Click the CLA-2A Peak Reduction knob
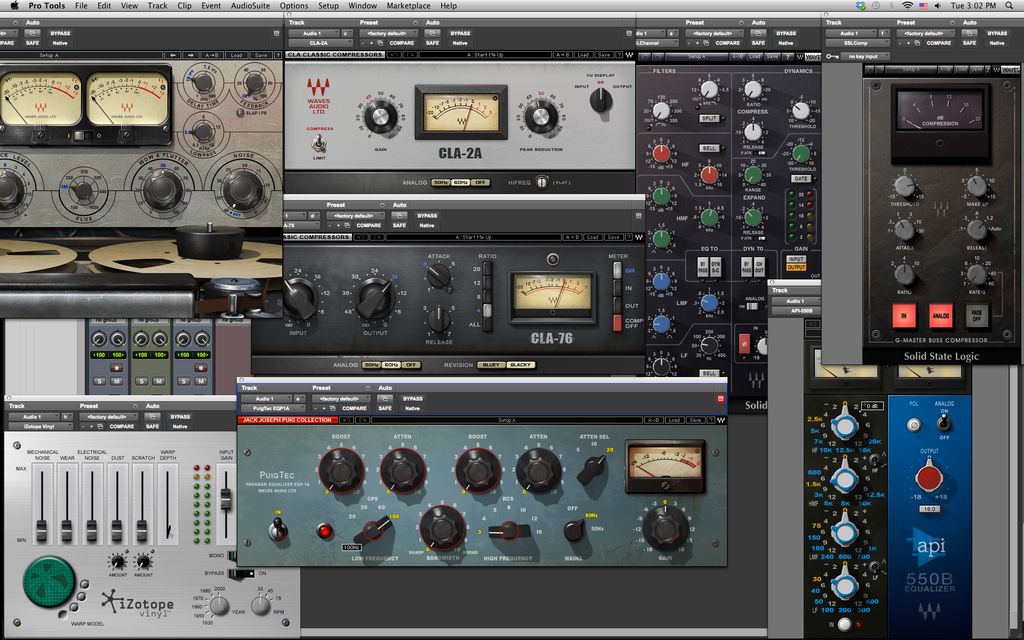Screen dimensions: 1024x640 pos(541,118)
